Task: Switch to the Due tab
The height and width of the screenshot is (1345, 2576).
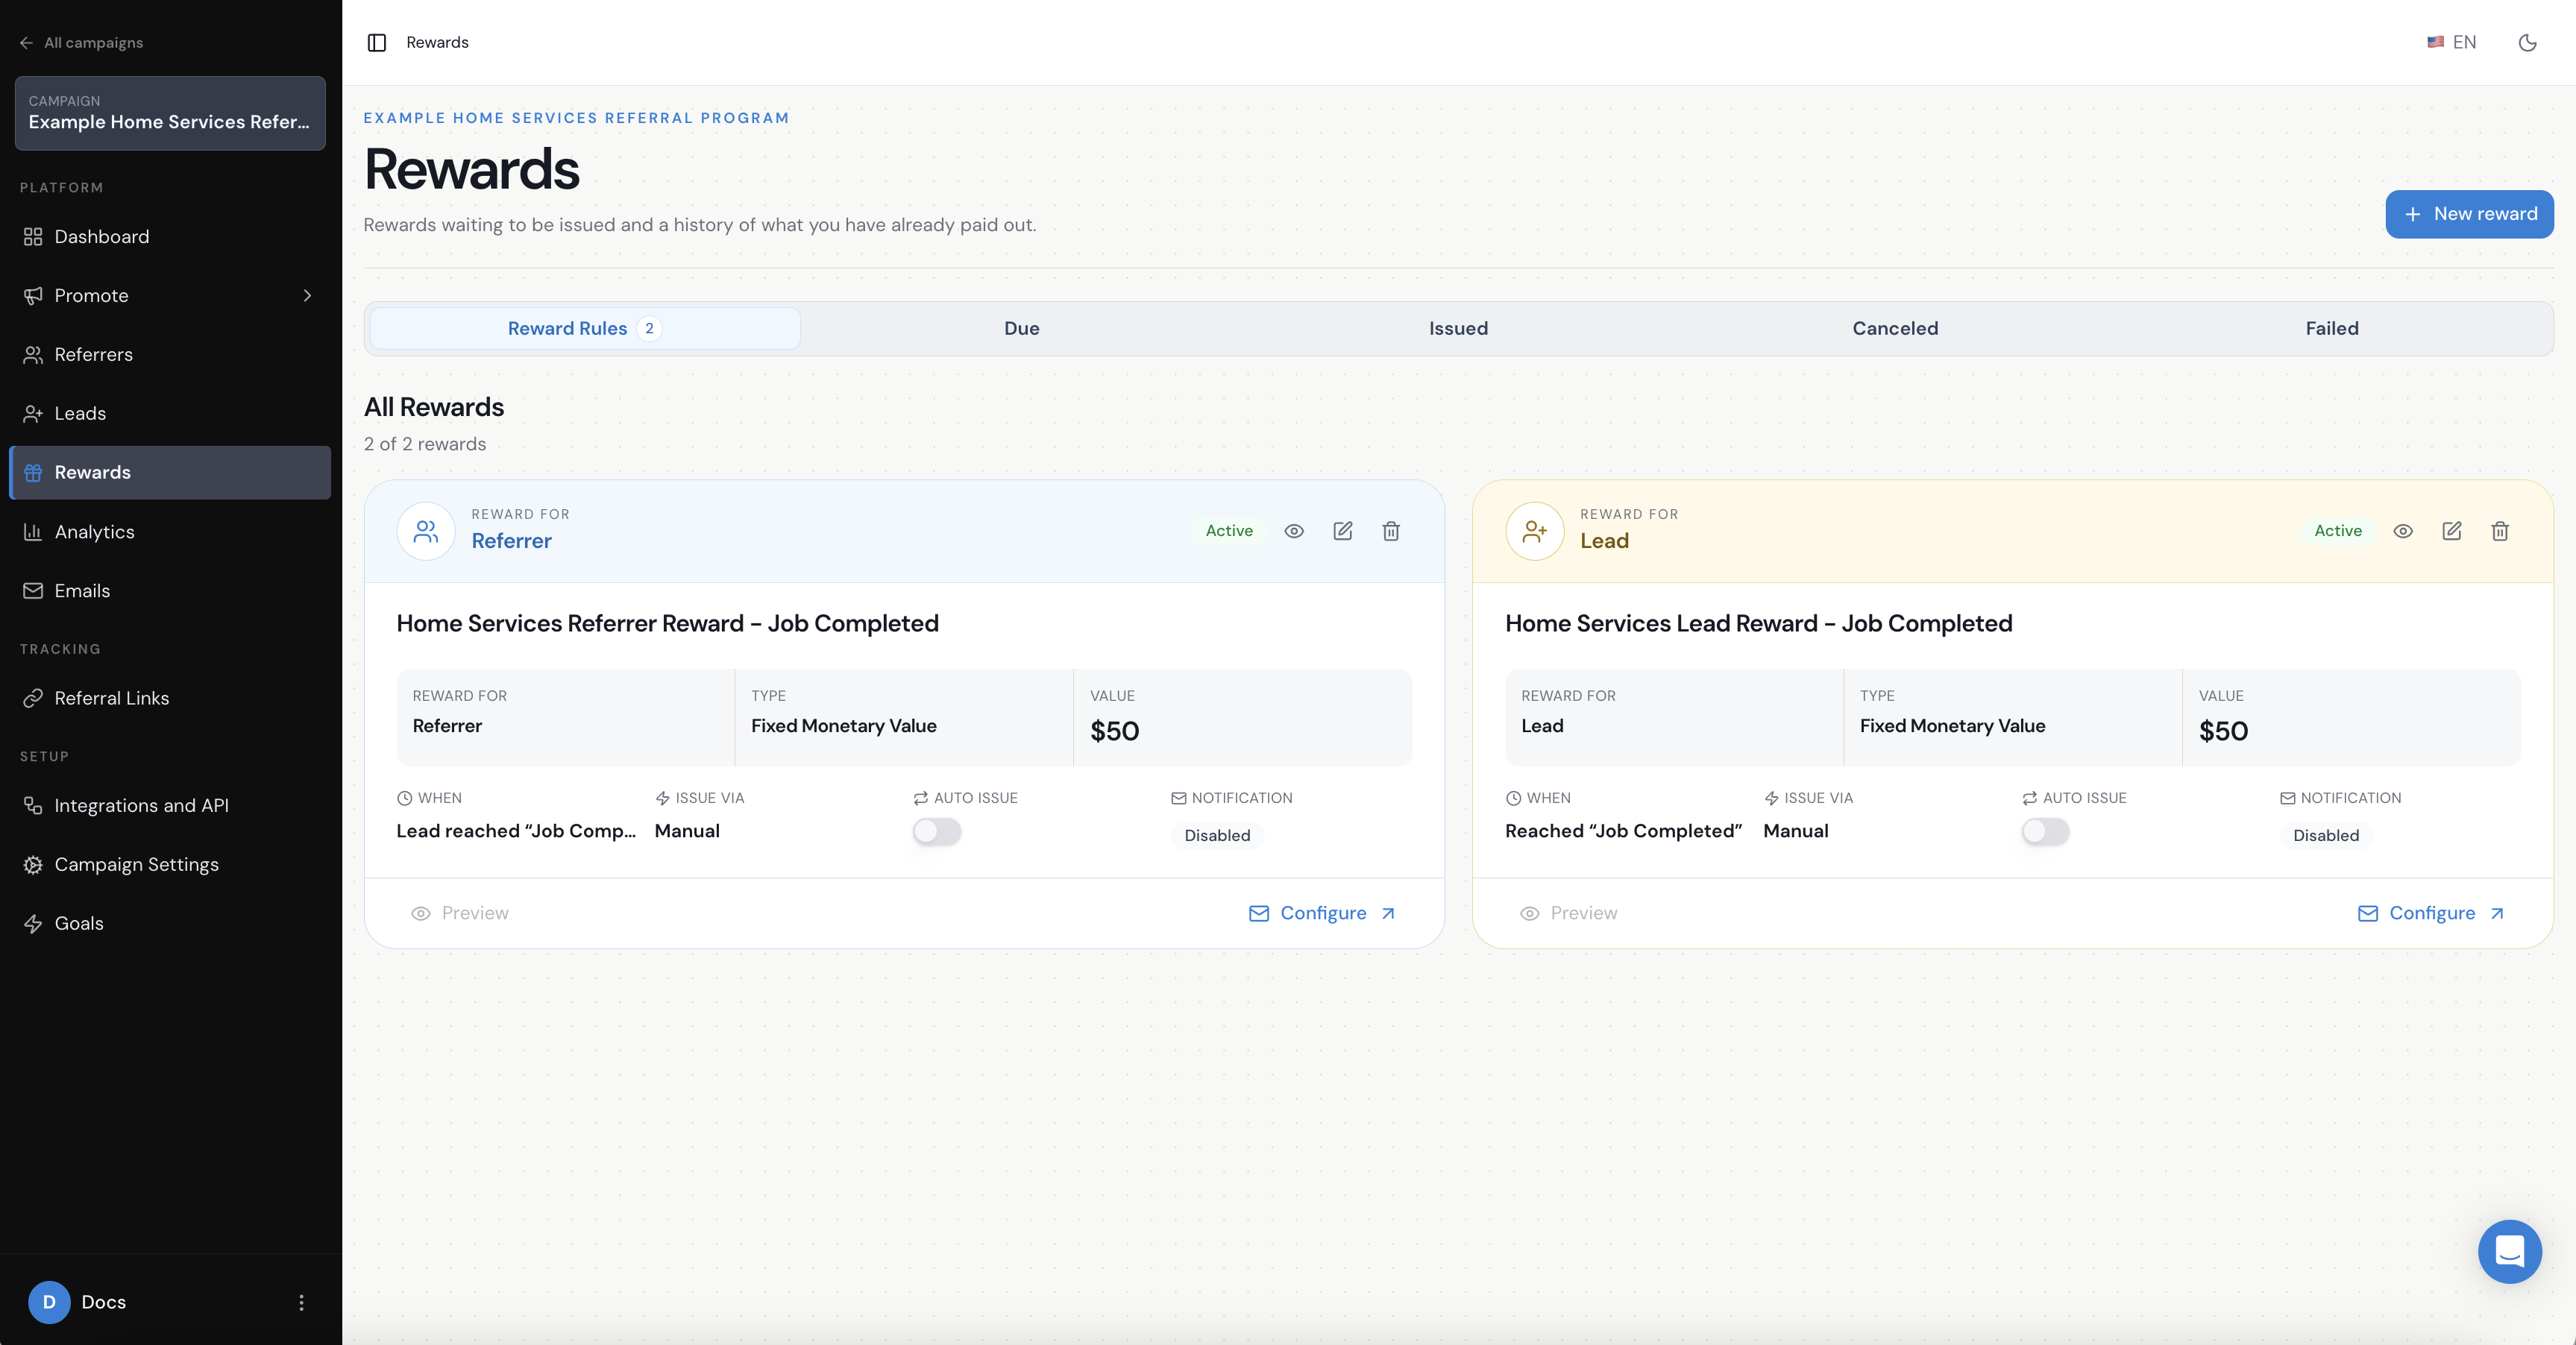Action: click(x=1021, y=329)
